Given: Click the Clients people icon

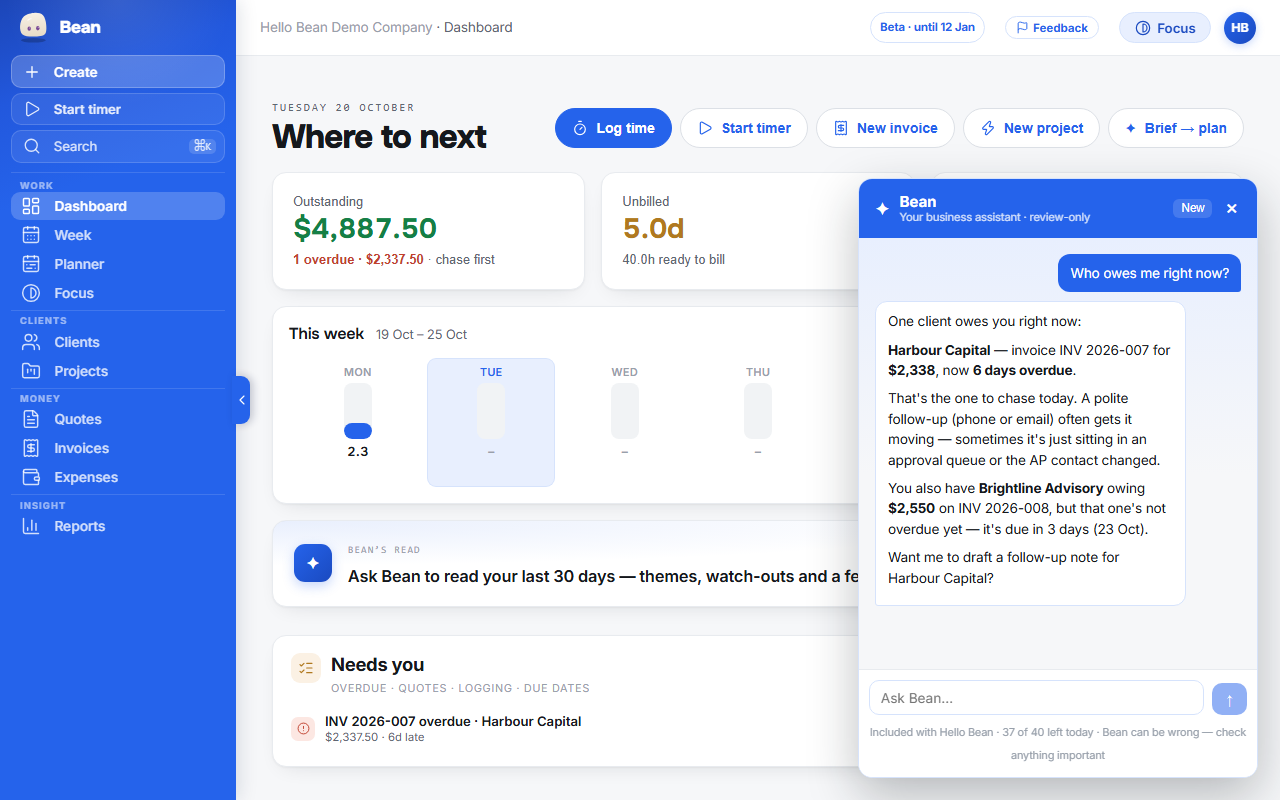Looking at the screenshot, I should (31, 342).
